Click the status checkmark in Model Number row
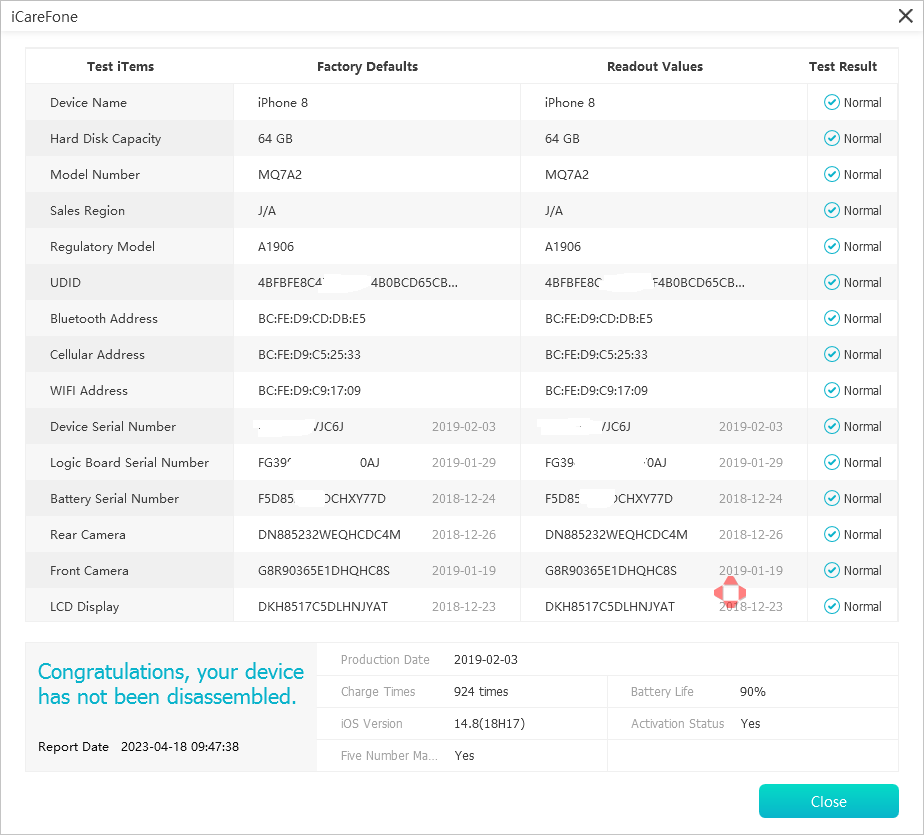 pos(831,174)
